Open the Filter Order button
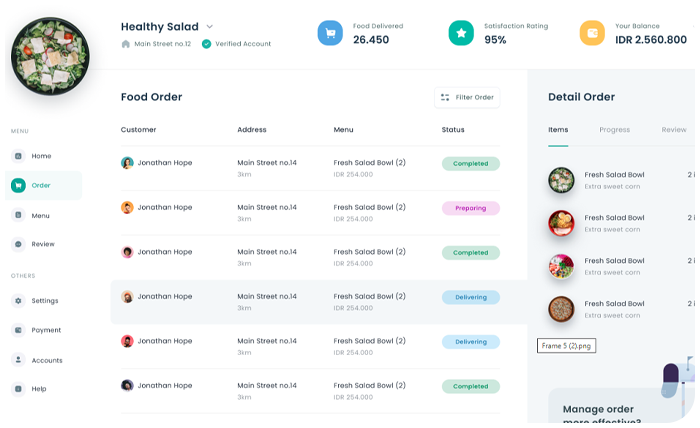This screenshot has width=700, height=428. (467, 97)
